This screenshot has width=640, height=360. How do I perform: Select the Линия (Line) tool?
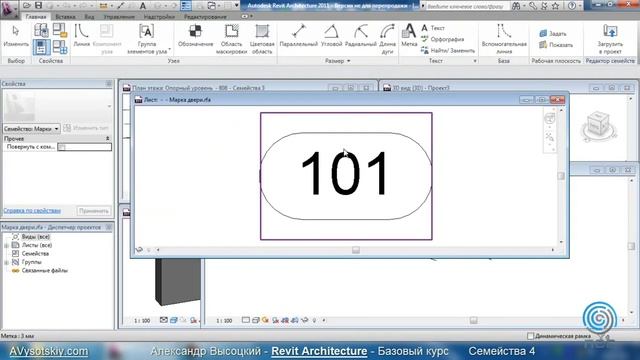pyautogui.click(x=82, y=36)
